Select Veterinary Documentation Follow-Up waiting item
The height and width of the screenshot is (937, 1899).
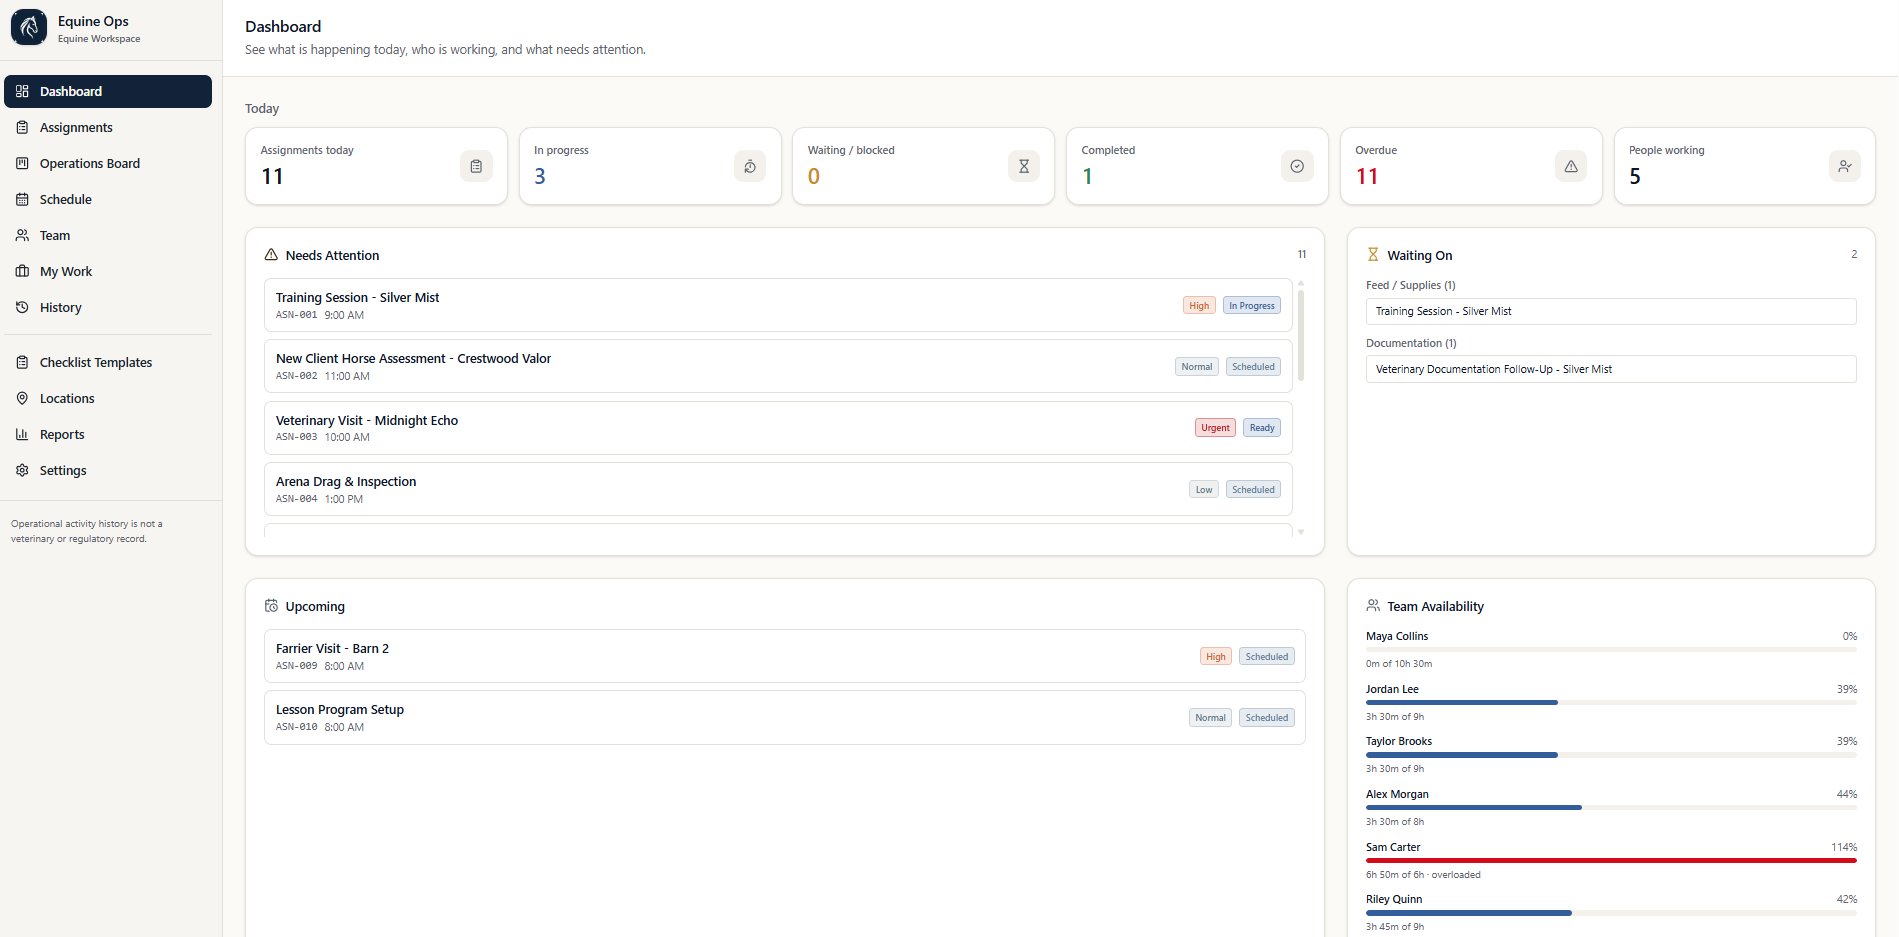1611,369
